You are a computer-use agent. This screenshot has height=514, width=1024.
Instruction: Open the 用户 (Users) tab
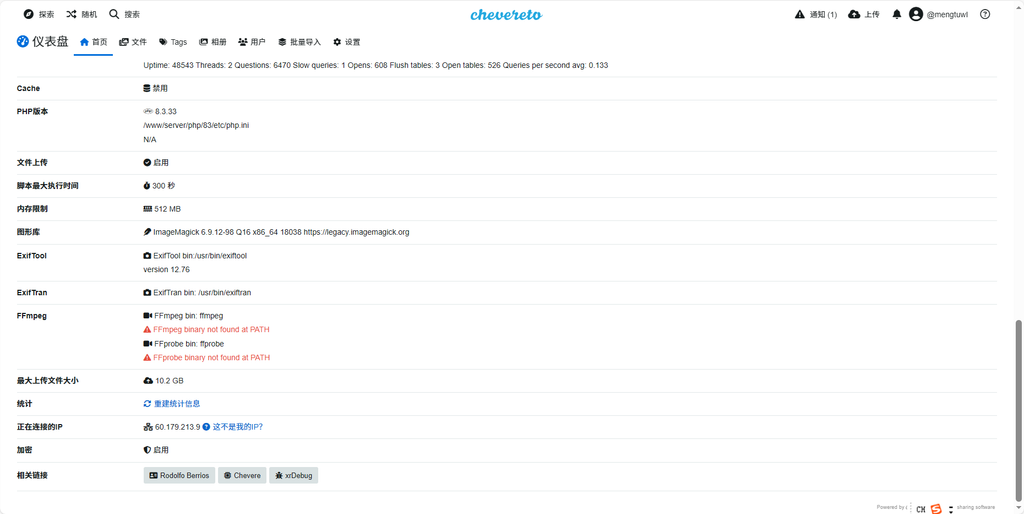point(251,42)
